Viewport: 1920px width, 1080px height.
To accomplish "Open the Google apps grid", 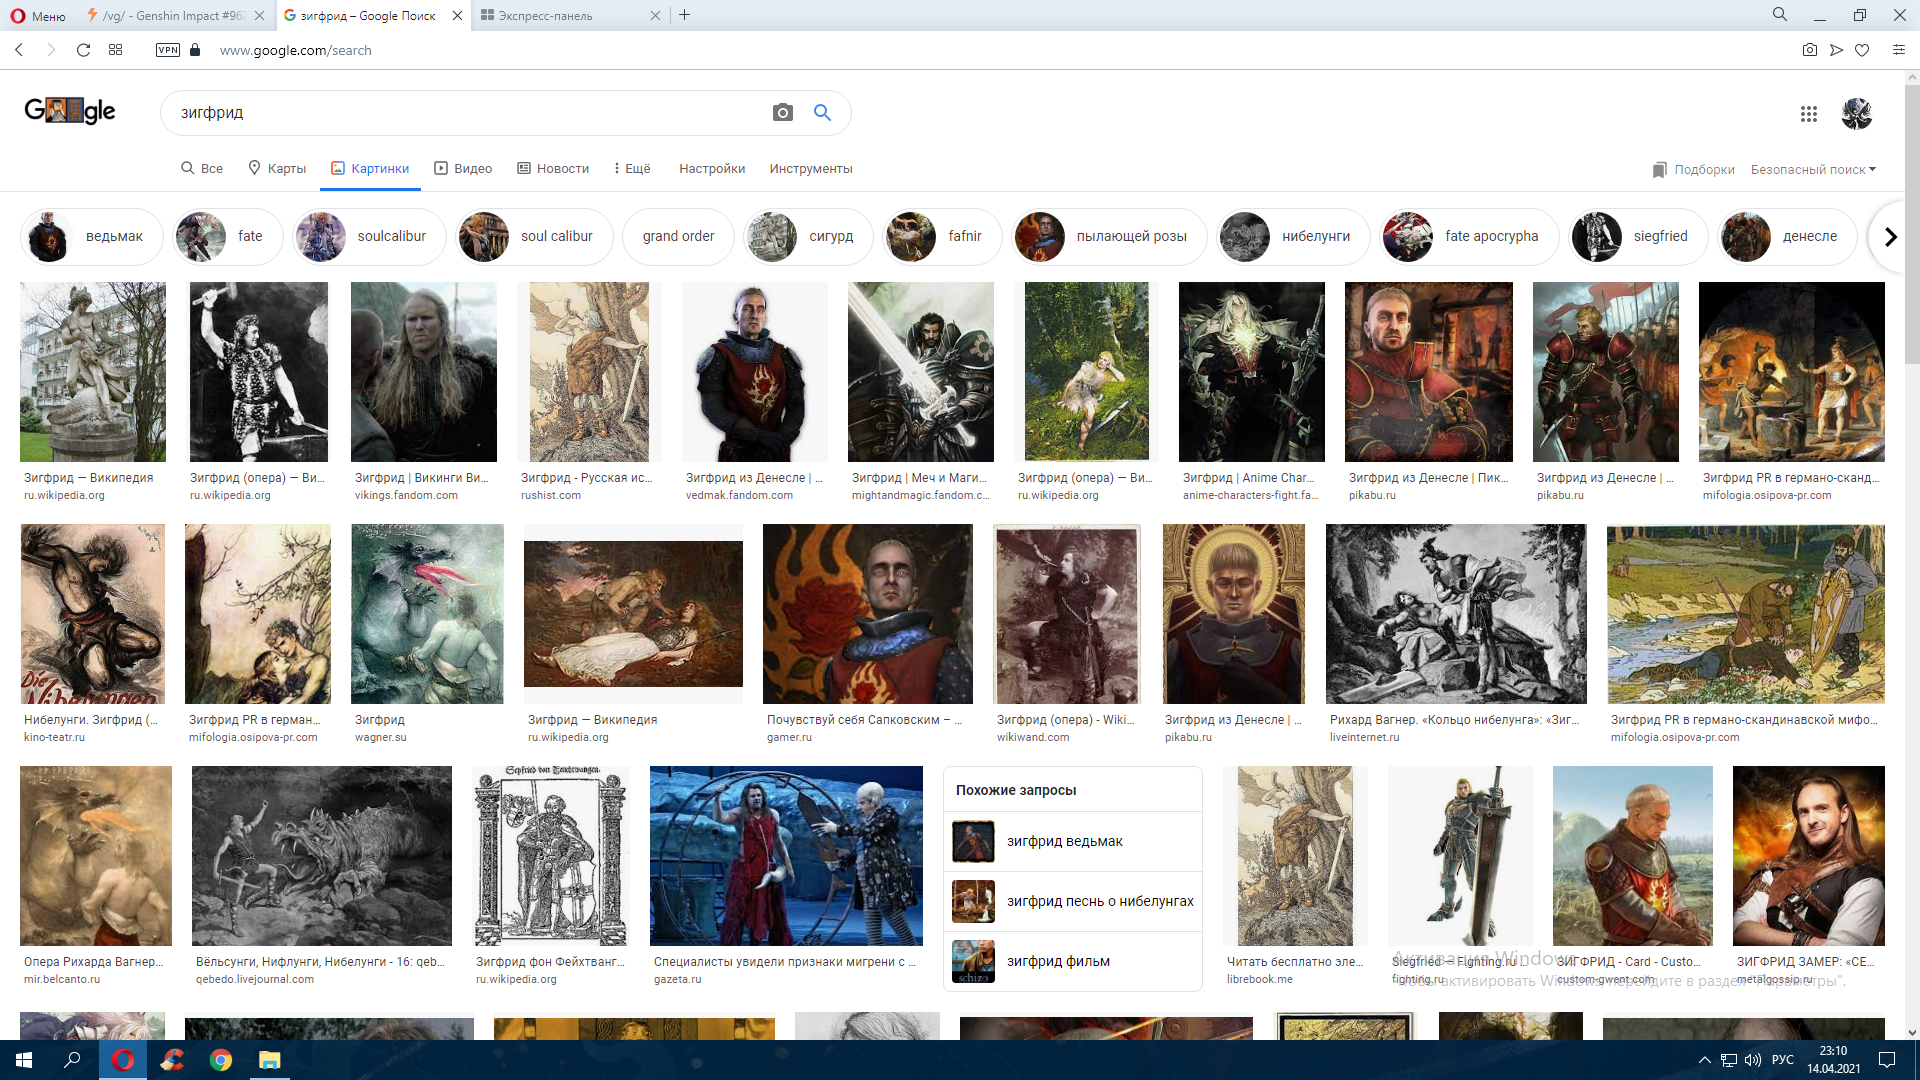I will 1808,114.
